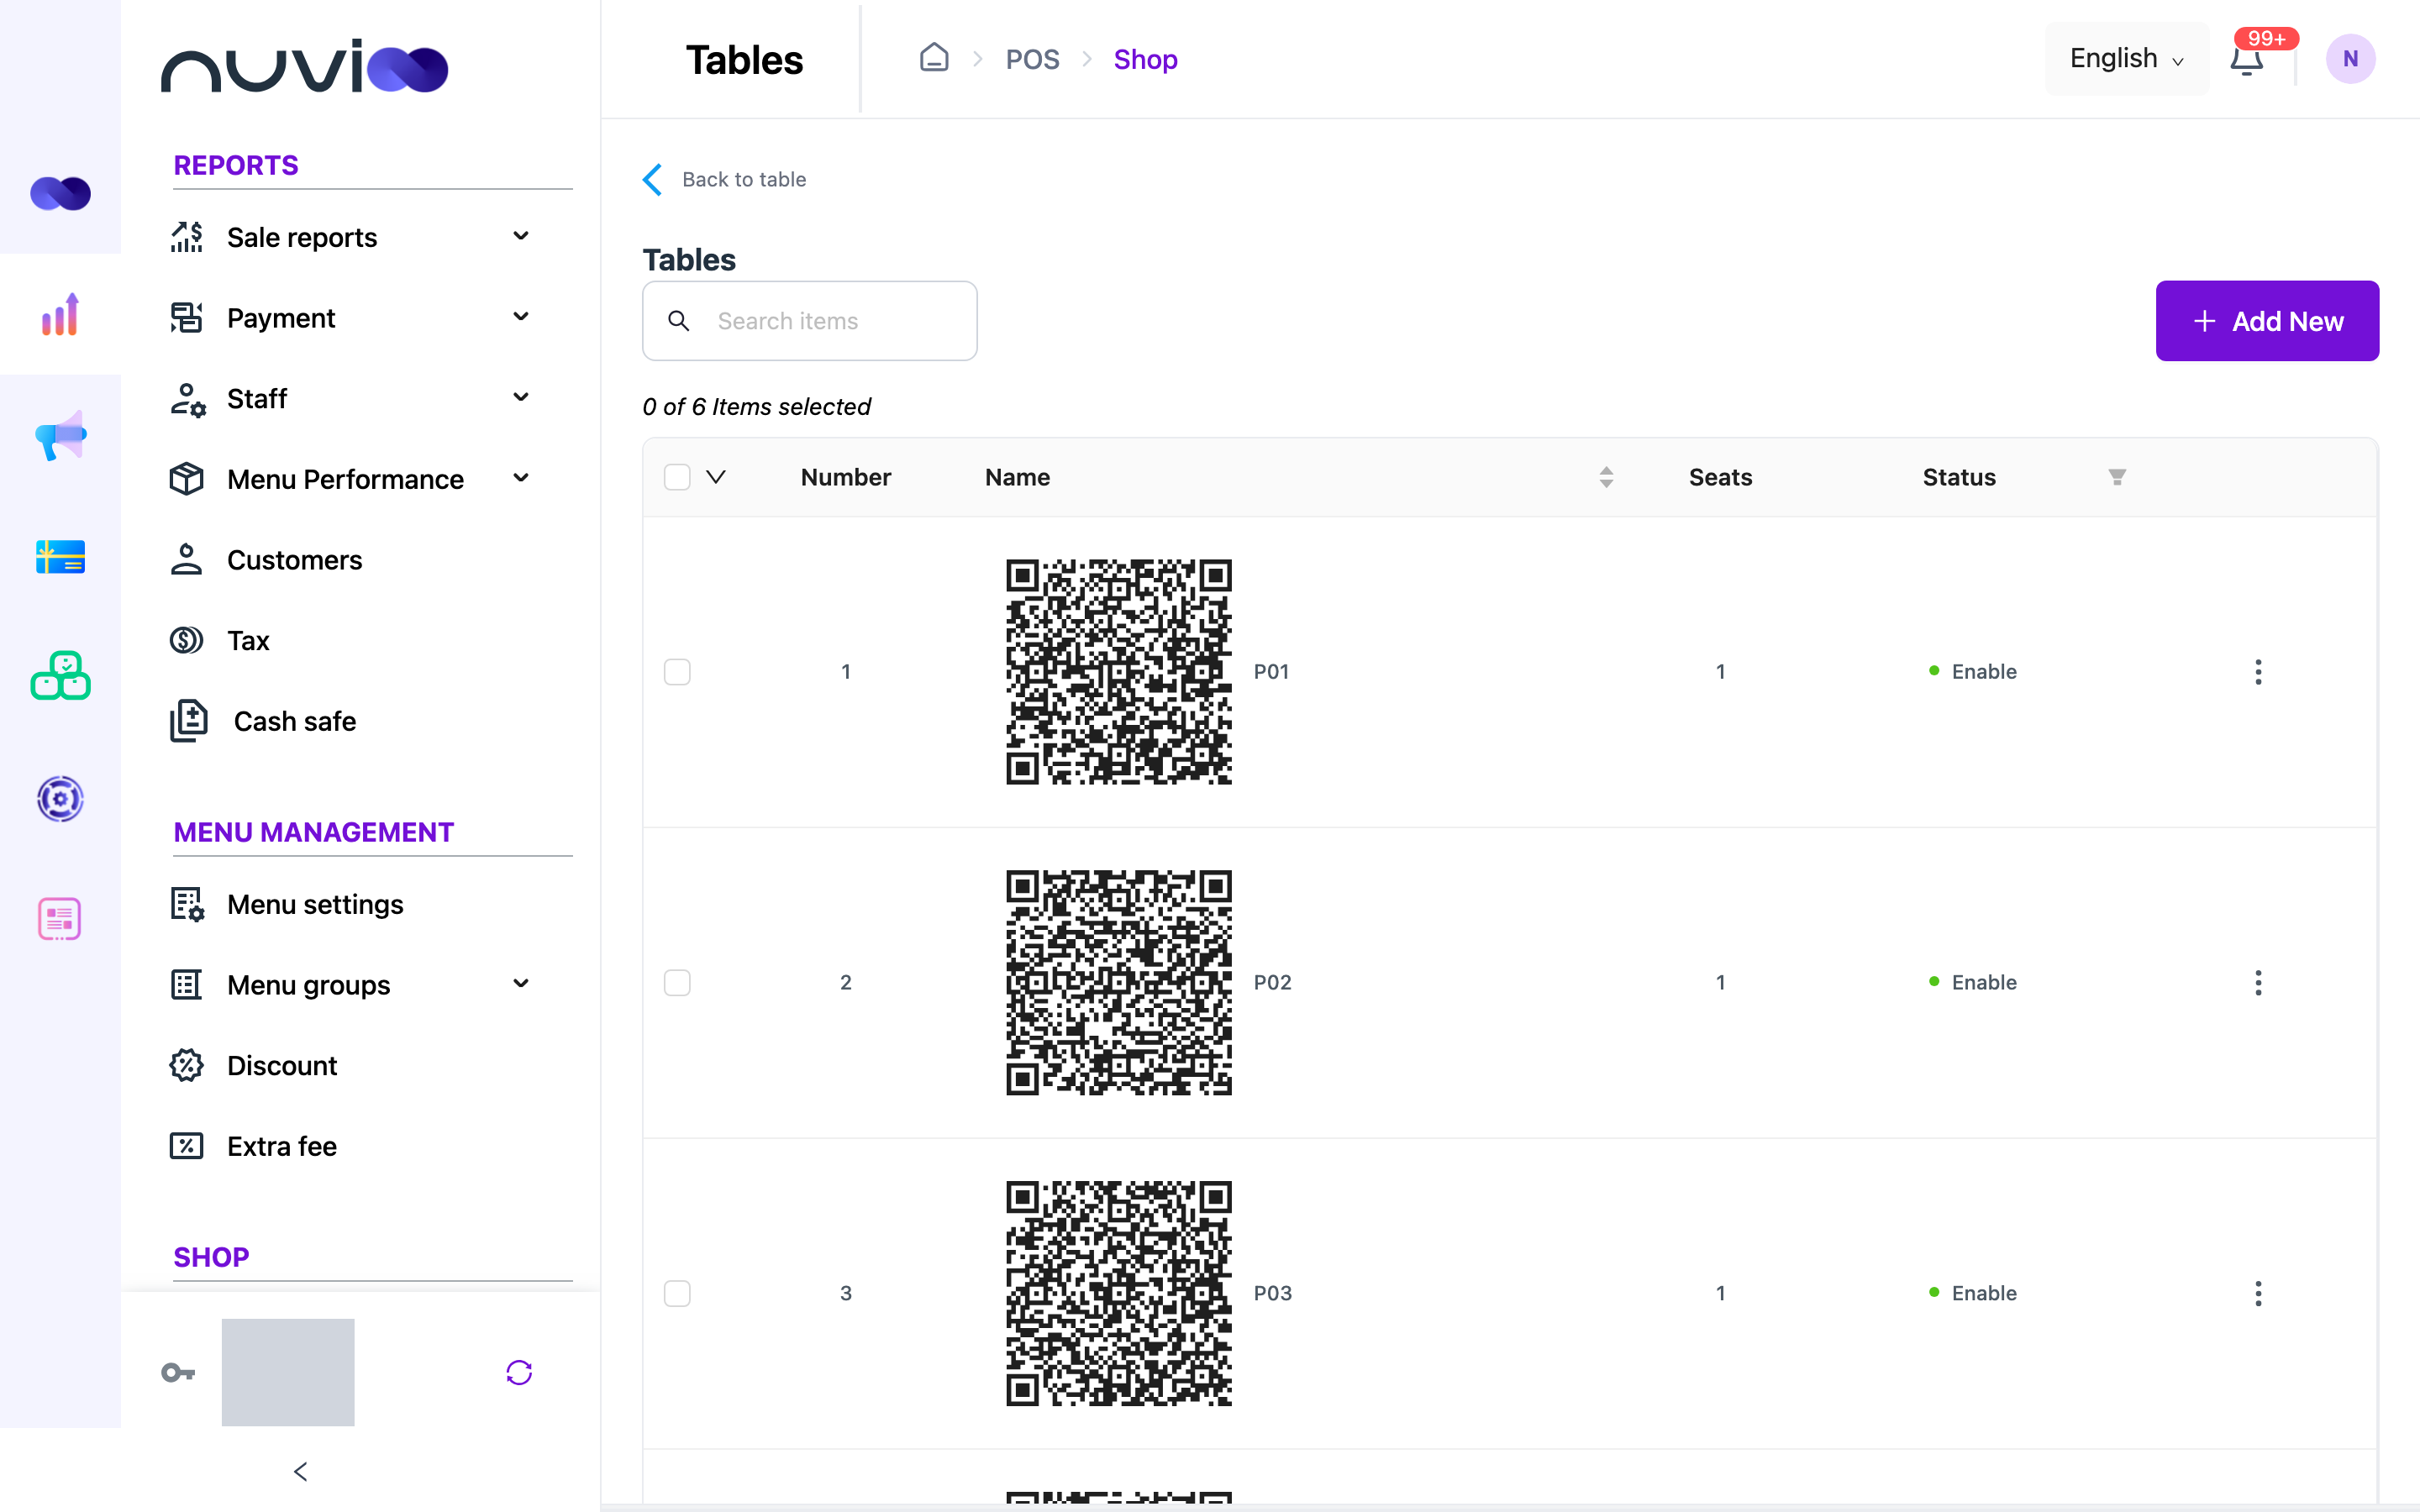2420x1512 pixels.
Task: Click the Number column header
Action: [845, 477]
